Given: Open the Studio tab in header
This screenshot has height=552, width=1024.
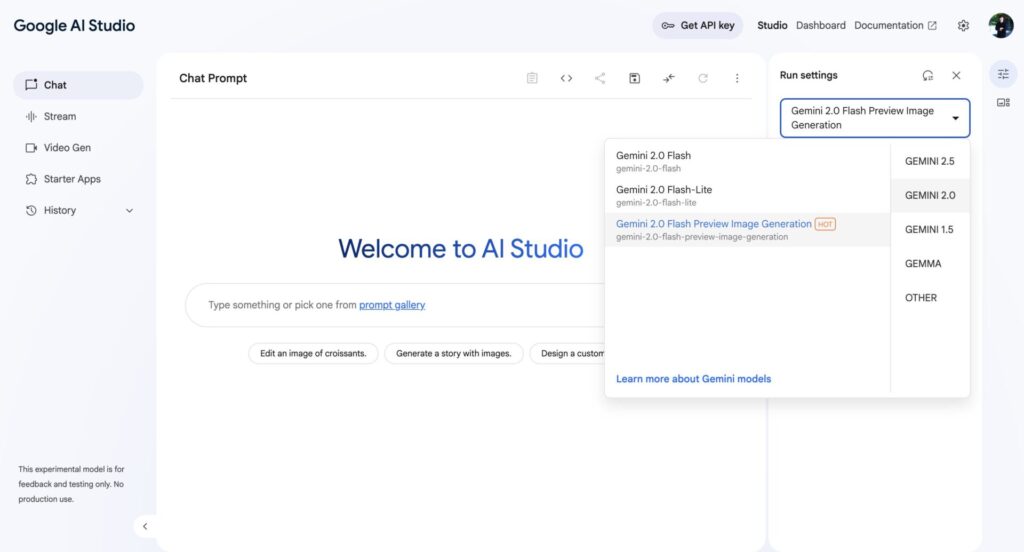Looking at the screenshot, I should point(772,25).
